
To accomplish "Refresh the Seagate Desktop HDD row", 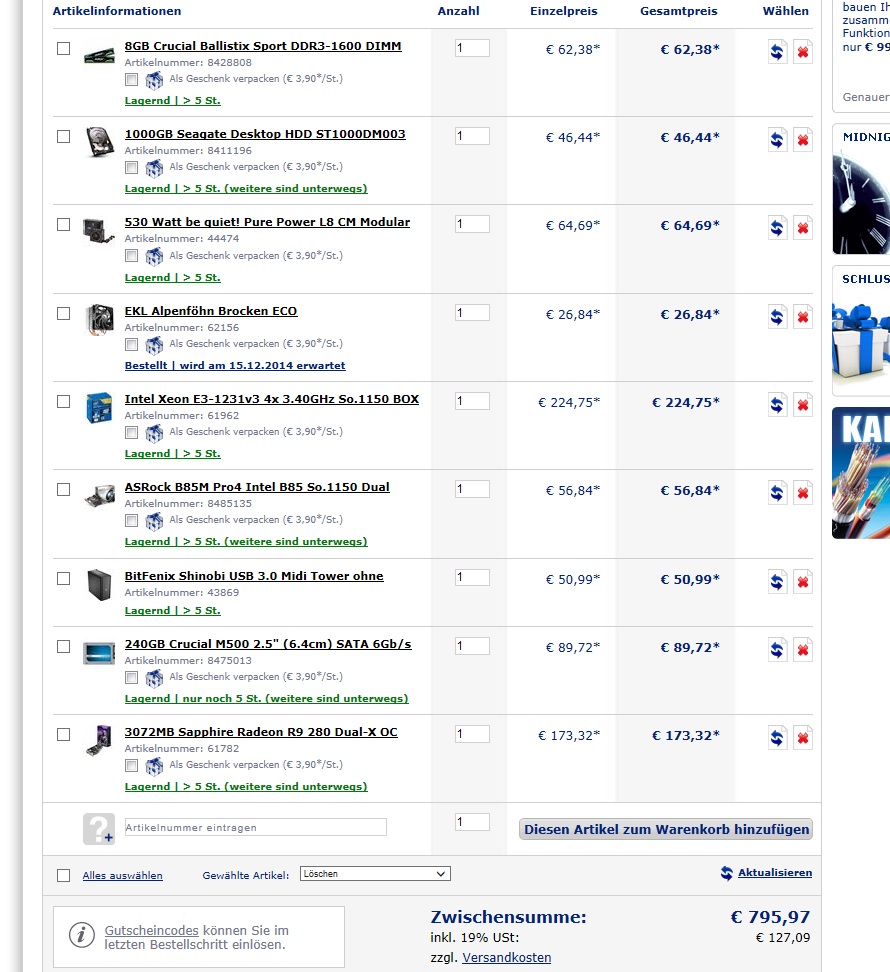I will pos(777,139).
